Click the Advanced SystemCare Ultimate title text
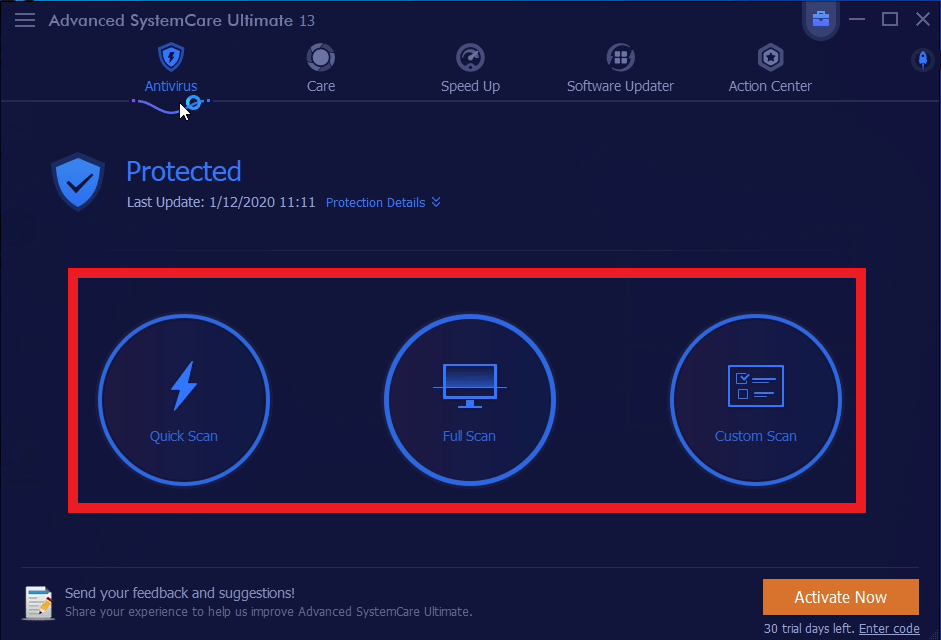 point(182,20)
